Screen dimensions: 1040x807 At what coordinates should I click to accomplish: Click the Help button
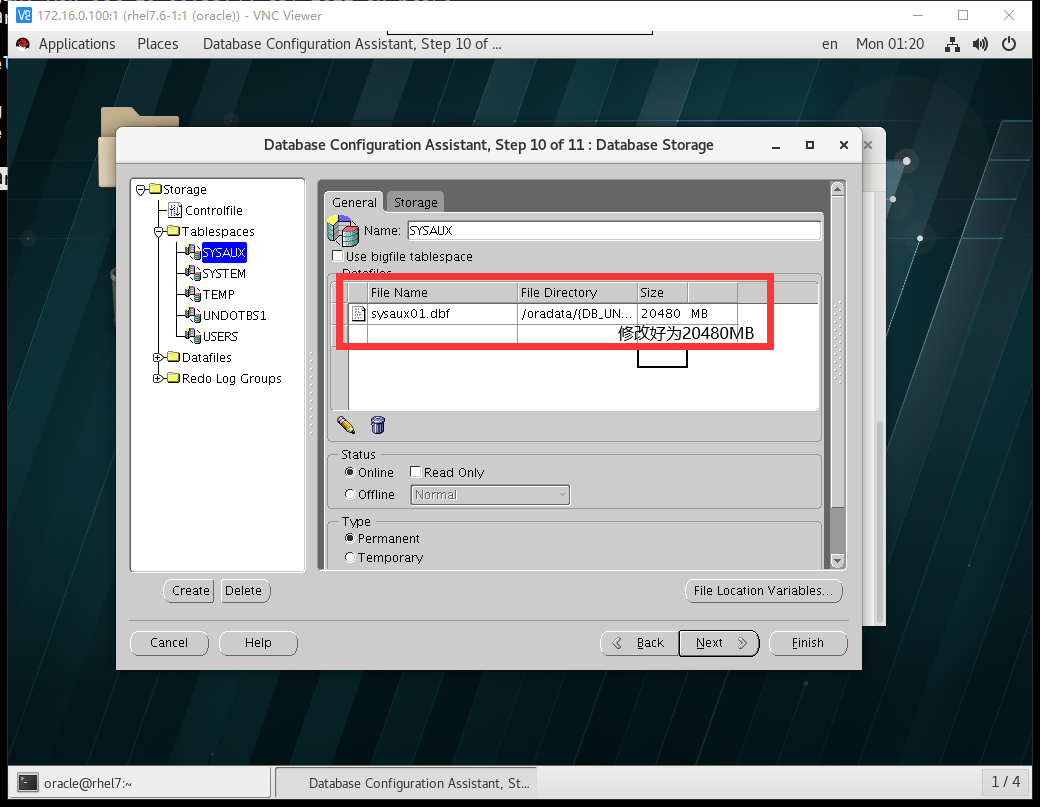[258, 643]
